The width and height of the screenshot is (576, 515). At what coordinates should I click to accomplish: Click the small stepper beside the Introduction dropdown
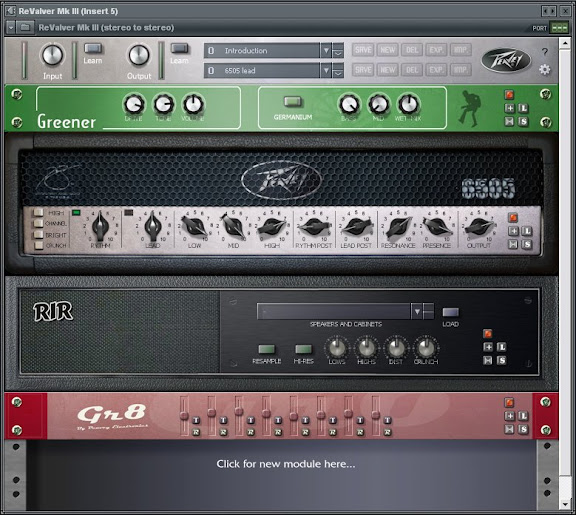(x=338, y=50)
